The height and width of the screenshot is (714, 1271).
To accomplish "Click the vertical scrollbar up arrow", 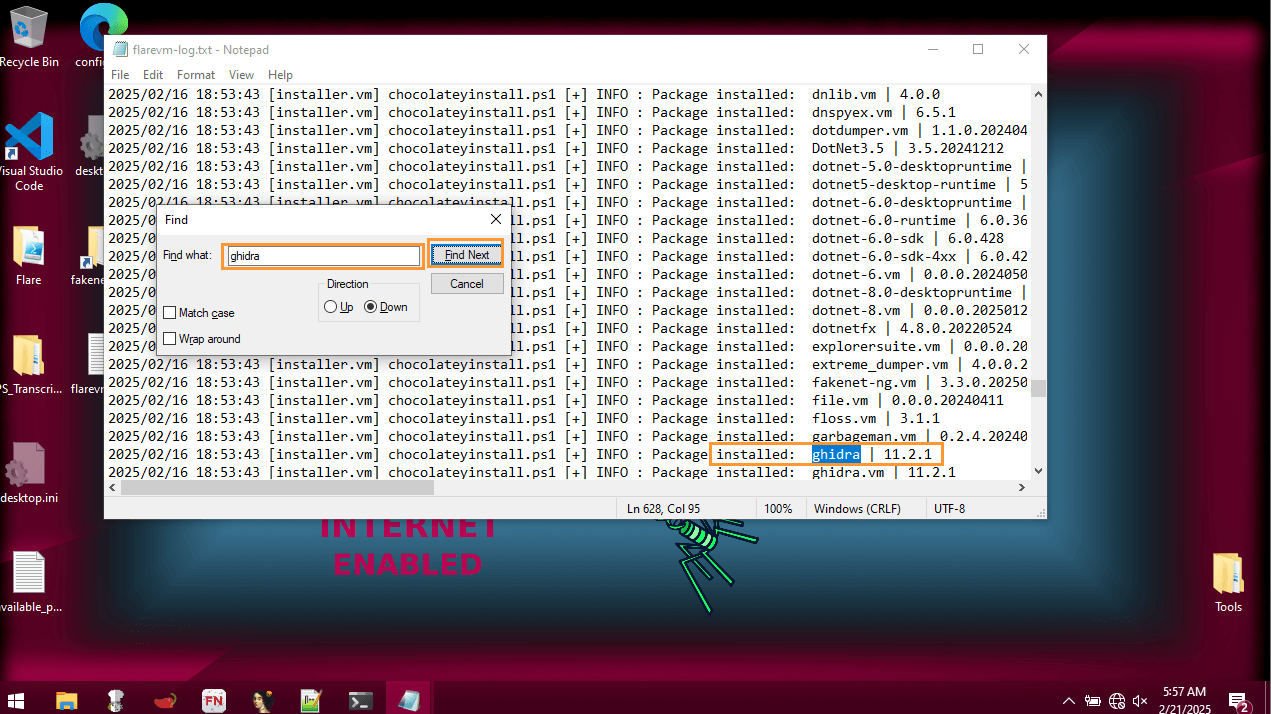I will point(1038,93).
